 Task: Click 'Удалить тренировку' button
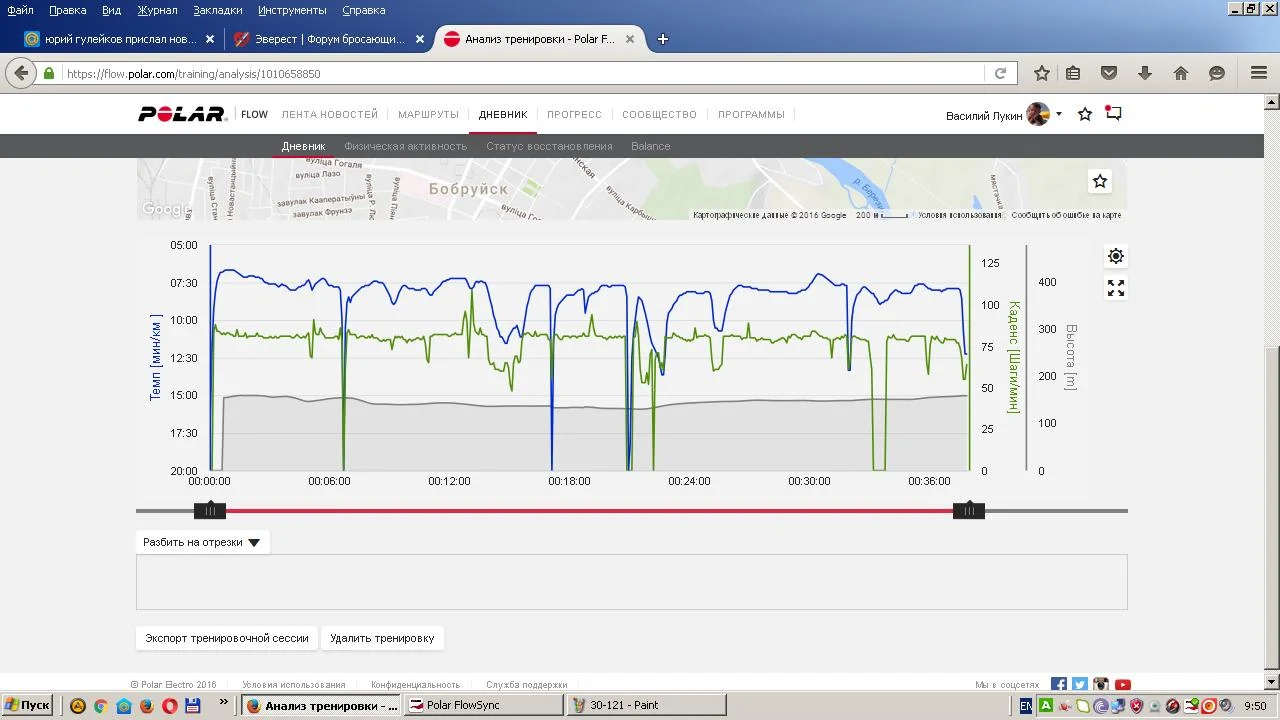coord(382,638)
